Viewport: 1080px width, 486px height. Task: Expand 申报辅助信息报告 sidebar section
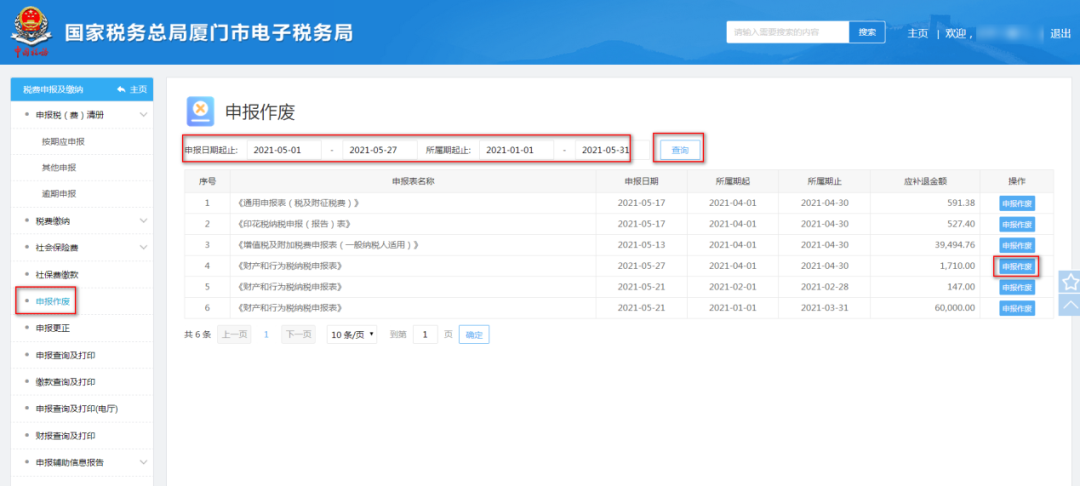143,462
